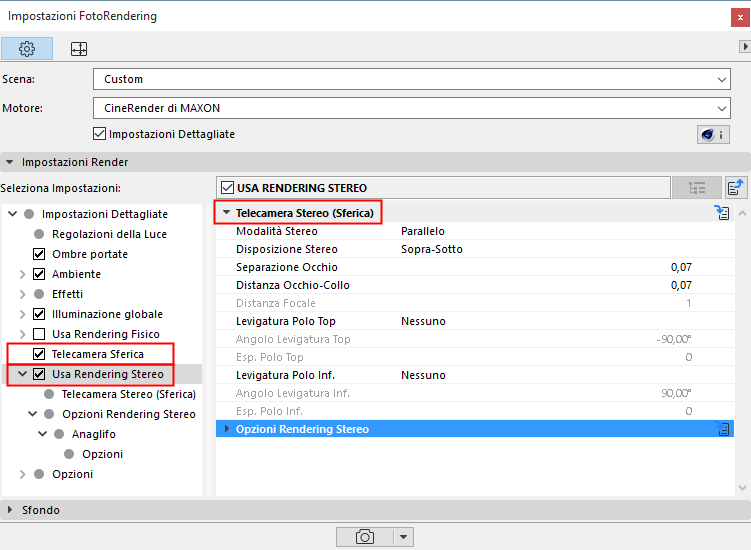Toggle Telecamera Sferica checkbox
This screenshot has height=550, width=751.
pyautogui.click(x=39, y=354)
